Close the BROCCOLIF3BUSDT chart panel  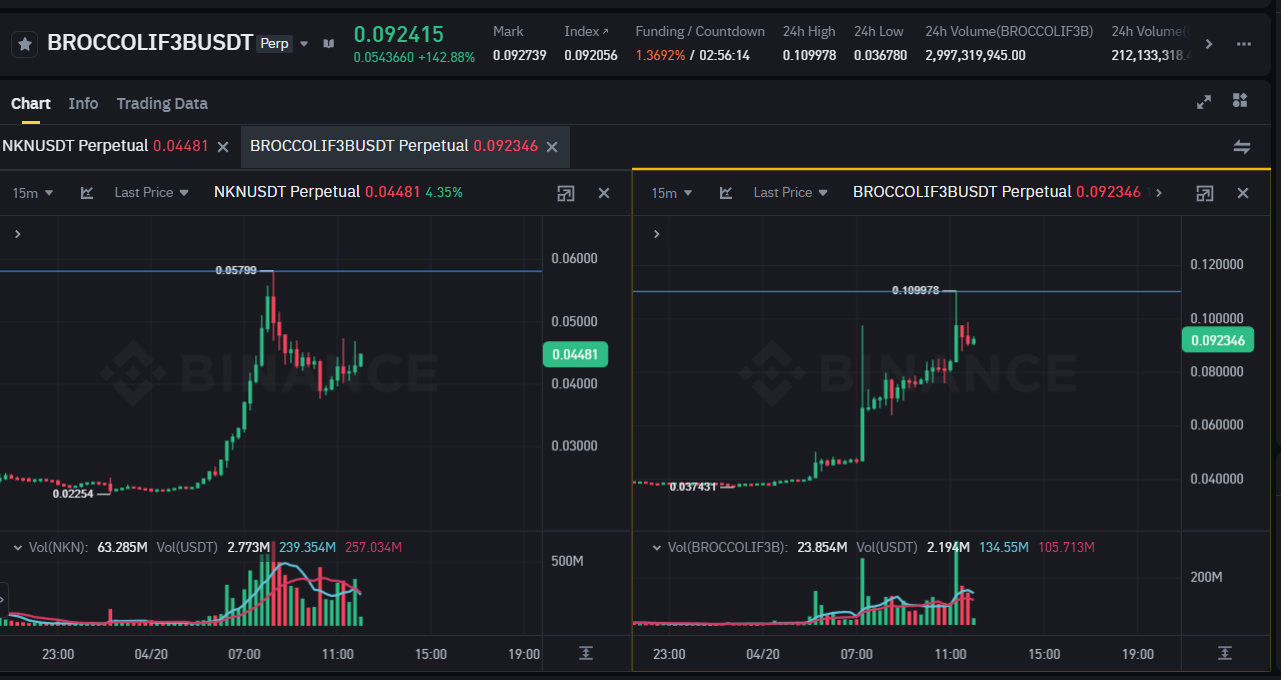pyautogui.click(x=1243, y=193)
